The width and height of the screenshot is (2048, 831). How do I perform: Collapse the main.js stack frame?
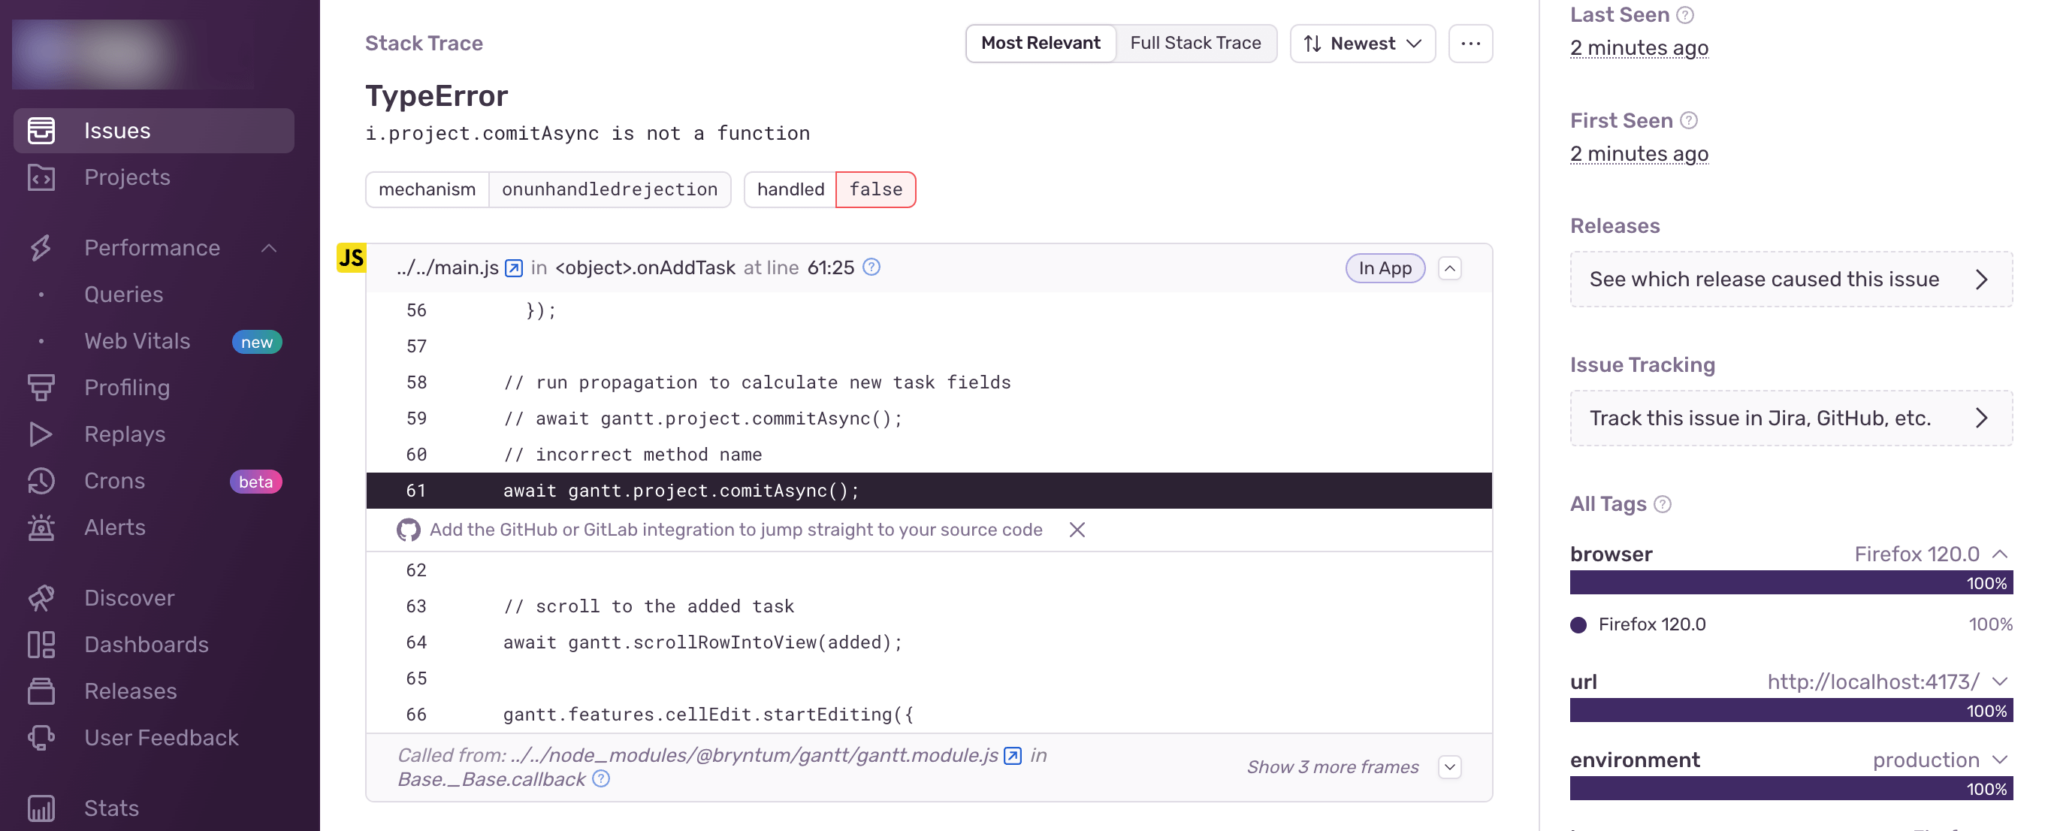pyautogui.click(x=1449, y=268)
